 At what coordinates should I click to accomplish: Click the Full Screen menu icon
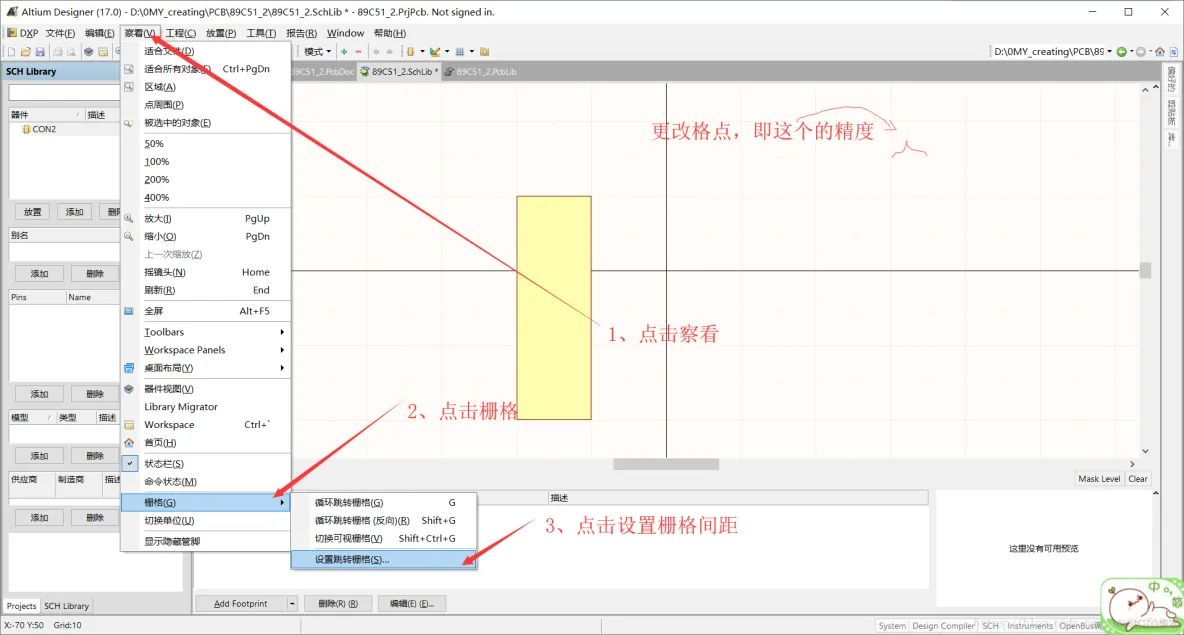click(x=128, y=311)
